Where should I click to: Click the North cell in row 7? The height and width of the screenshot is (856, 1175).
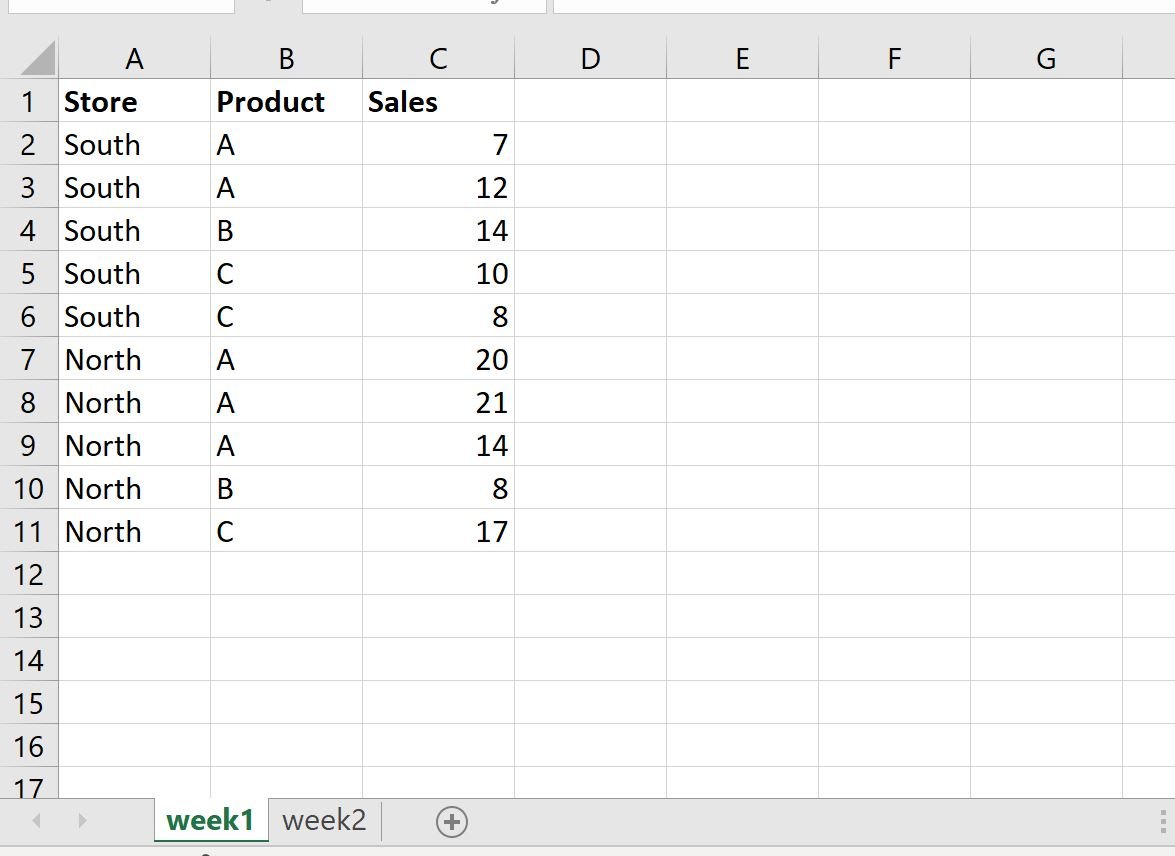click(x=135, y=360)
